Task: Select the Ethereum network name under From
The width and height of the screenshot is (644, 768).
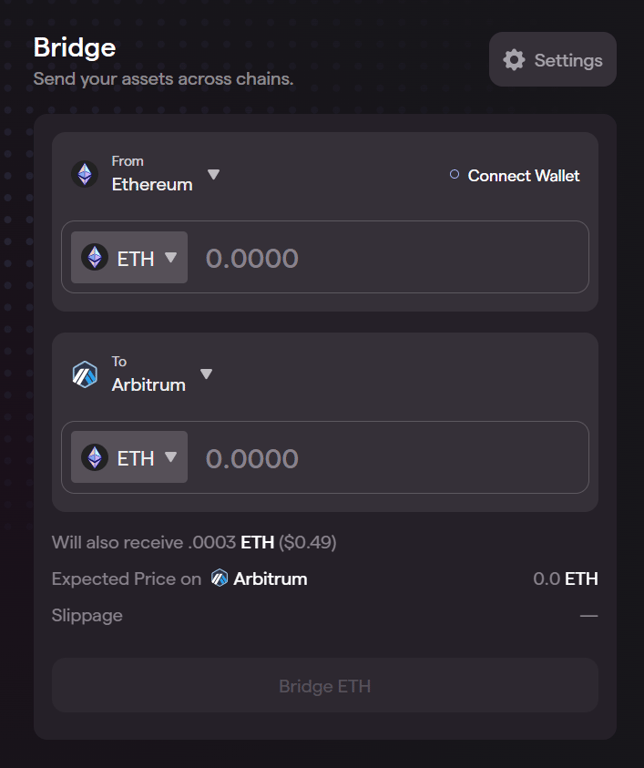Action: click(x=152, y=184)
